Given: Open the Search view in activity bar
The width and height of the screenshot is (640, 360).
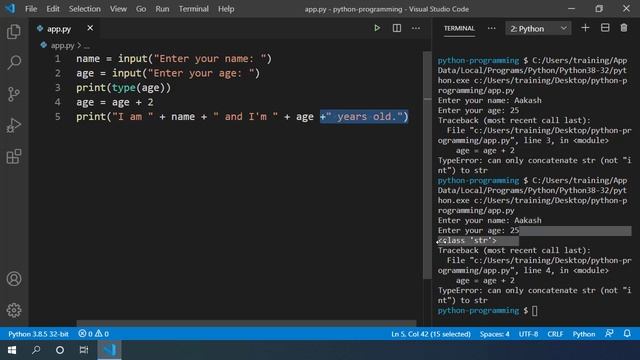Looking at the screenshot, I should [14, 62].
